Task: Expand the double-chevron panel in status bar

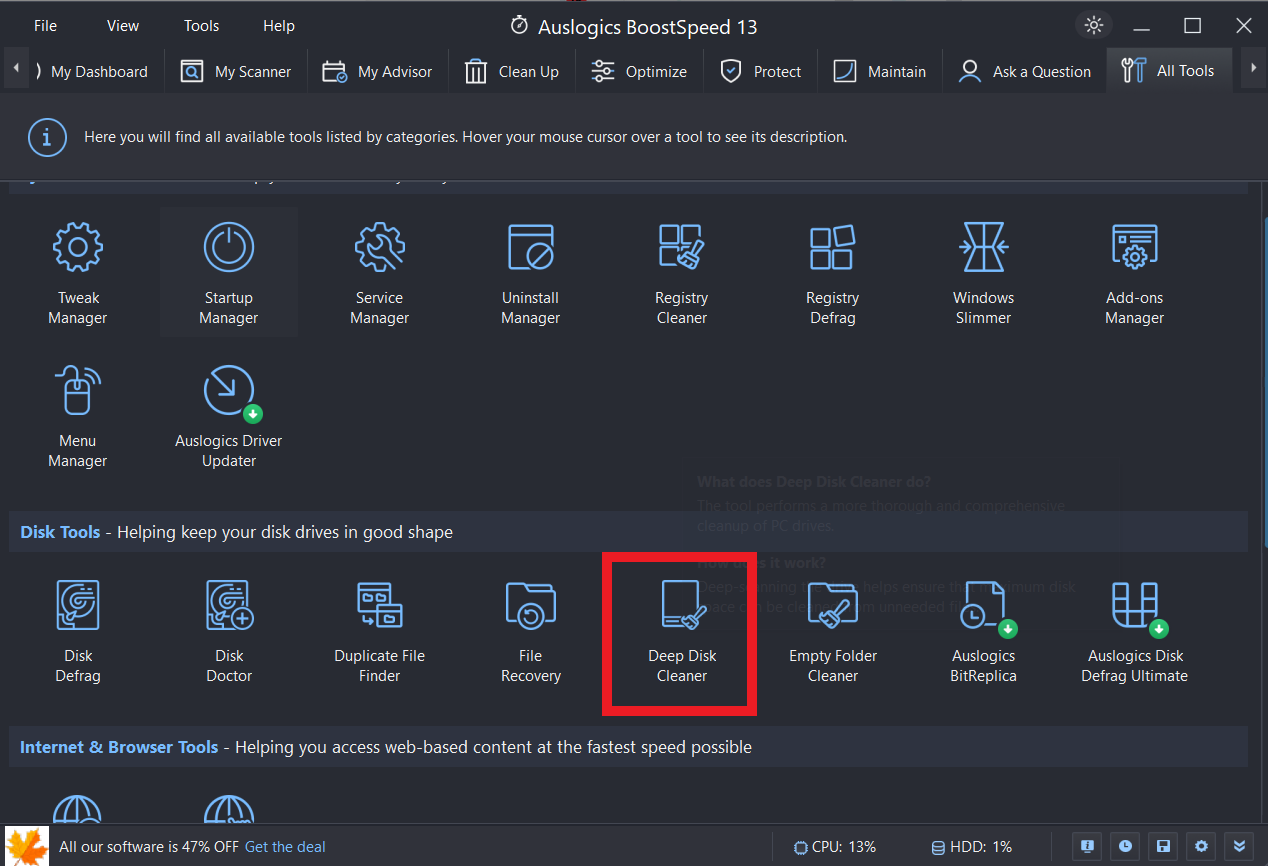Action: click(x=1240, y=846)
